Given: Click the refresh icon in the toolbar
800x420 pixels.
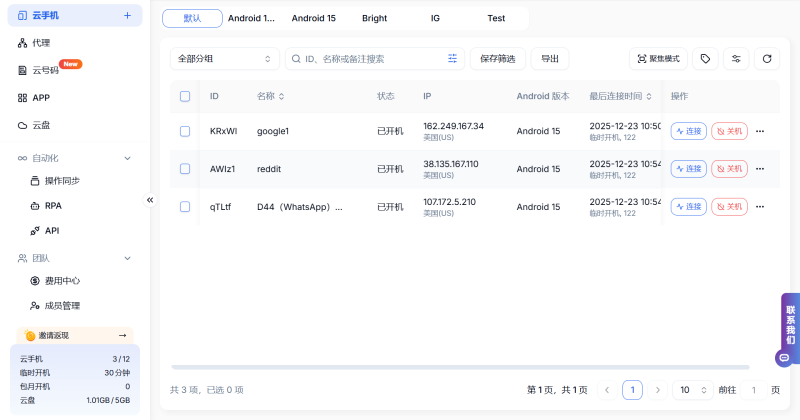Looking at the screenshot, I should [766, 59].
